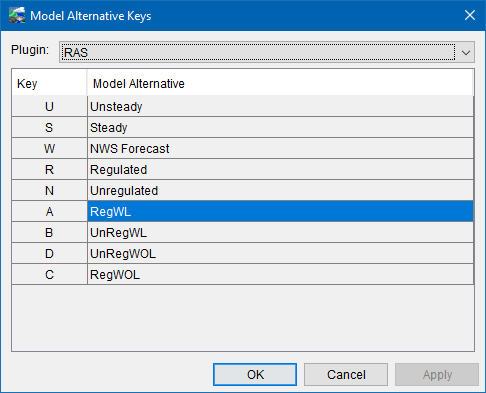Click the key cell containing D
This screenshot has height=393, width=486.
pyautogui.click(x=49, y=254)
